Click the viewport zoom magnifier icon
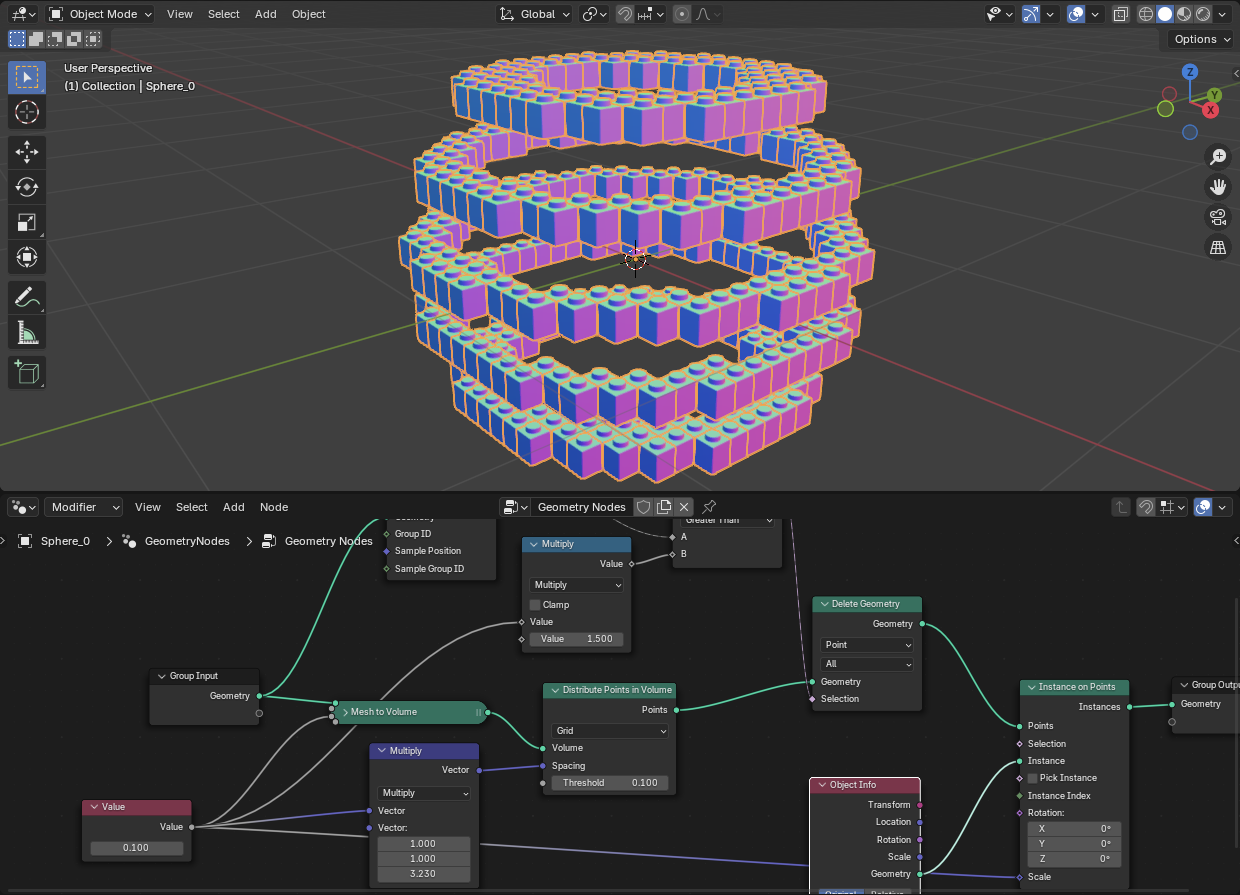1240x895 pixels. click(1218, 156)
